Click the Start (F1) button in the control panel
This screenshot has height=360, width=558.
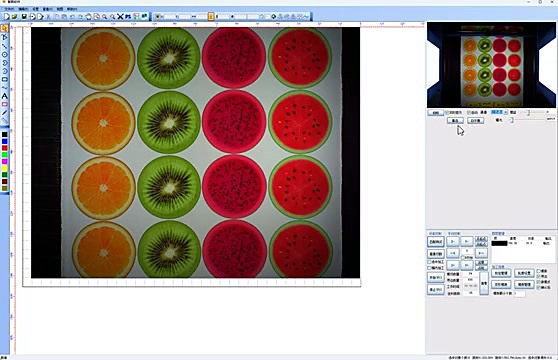coord(436,277)
